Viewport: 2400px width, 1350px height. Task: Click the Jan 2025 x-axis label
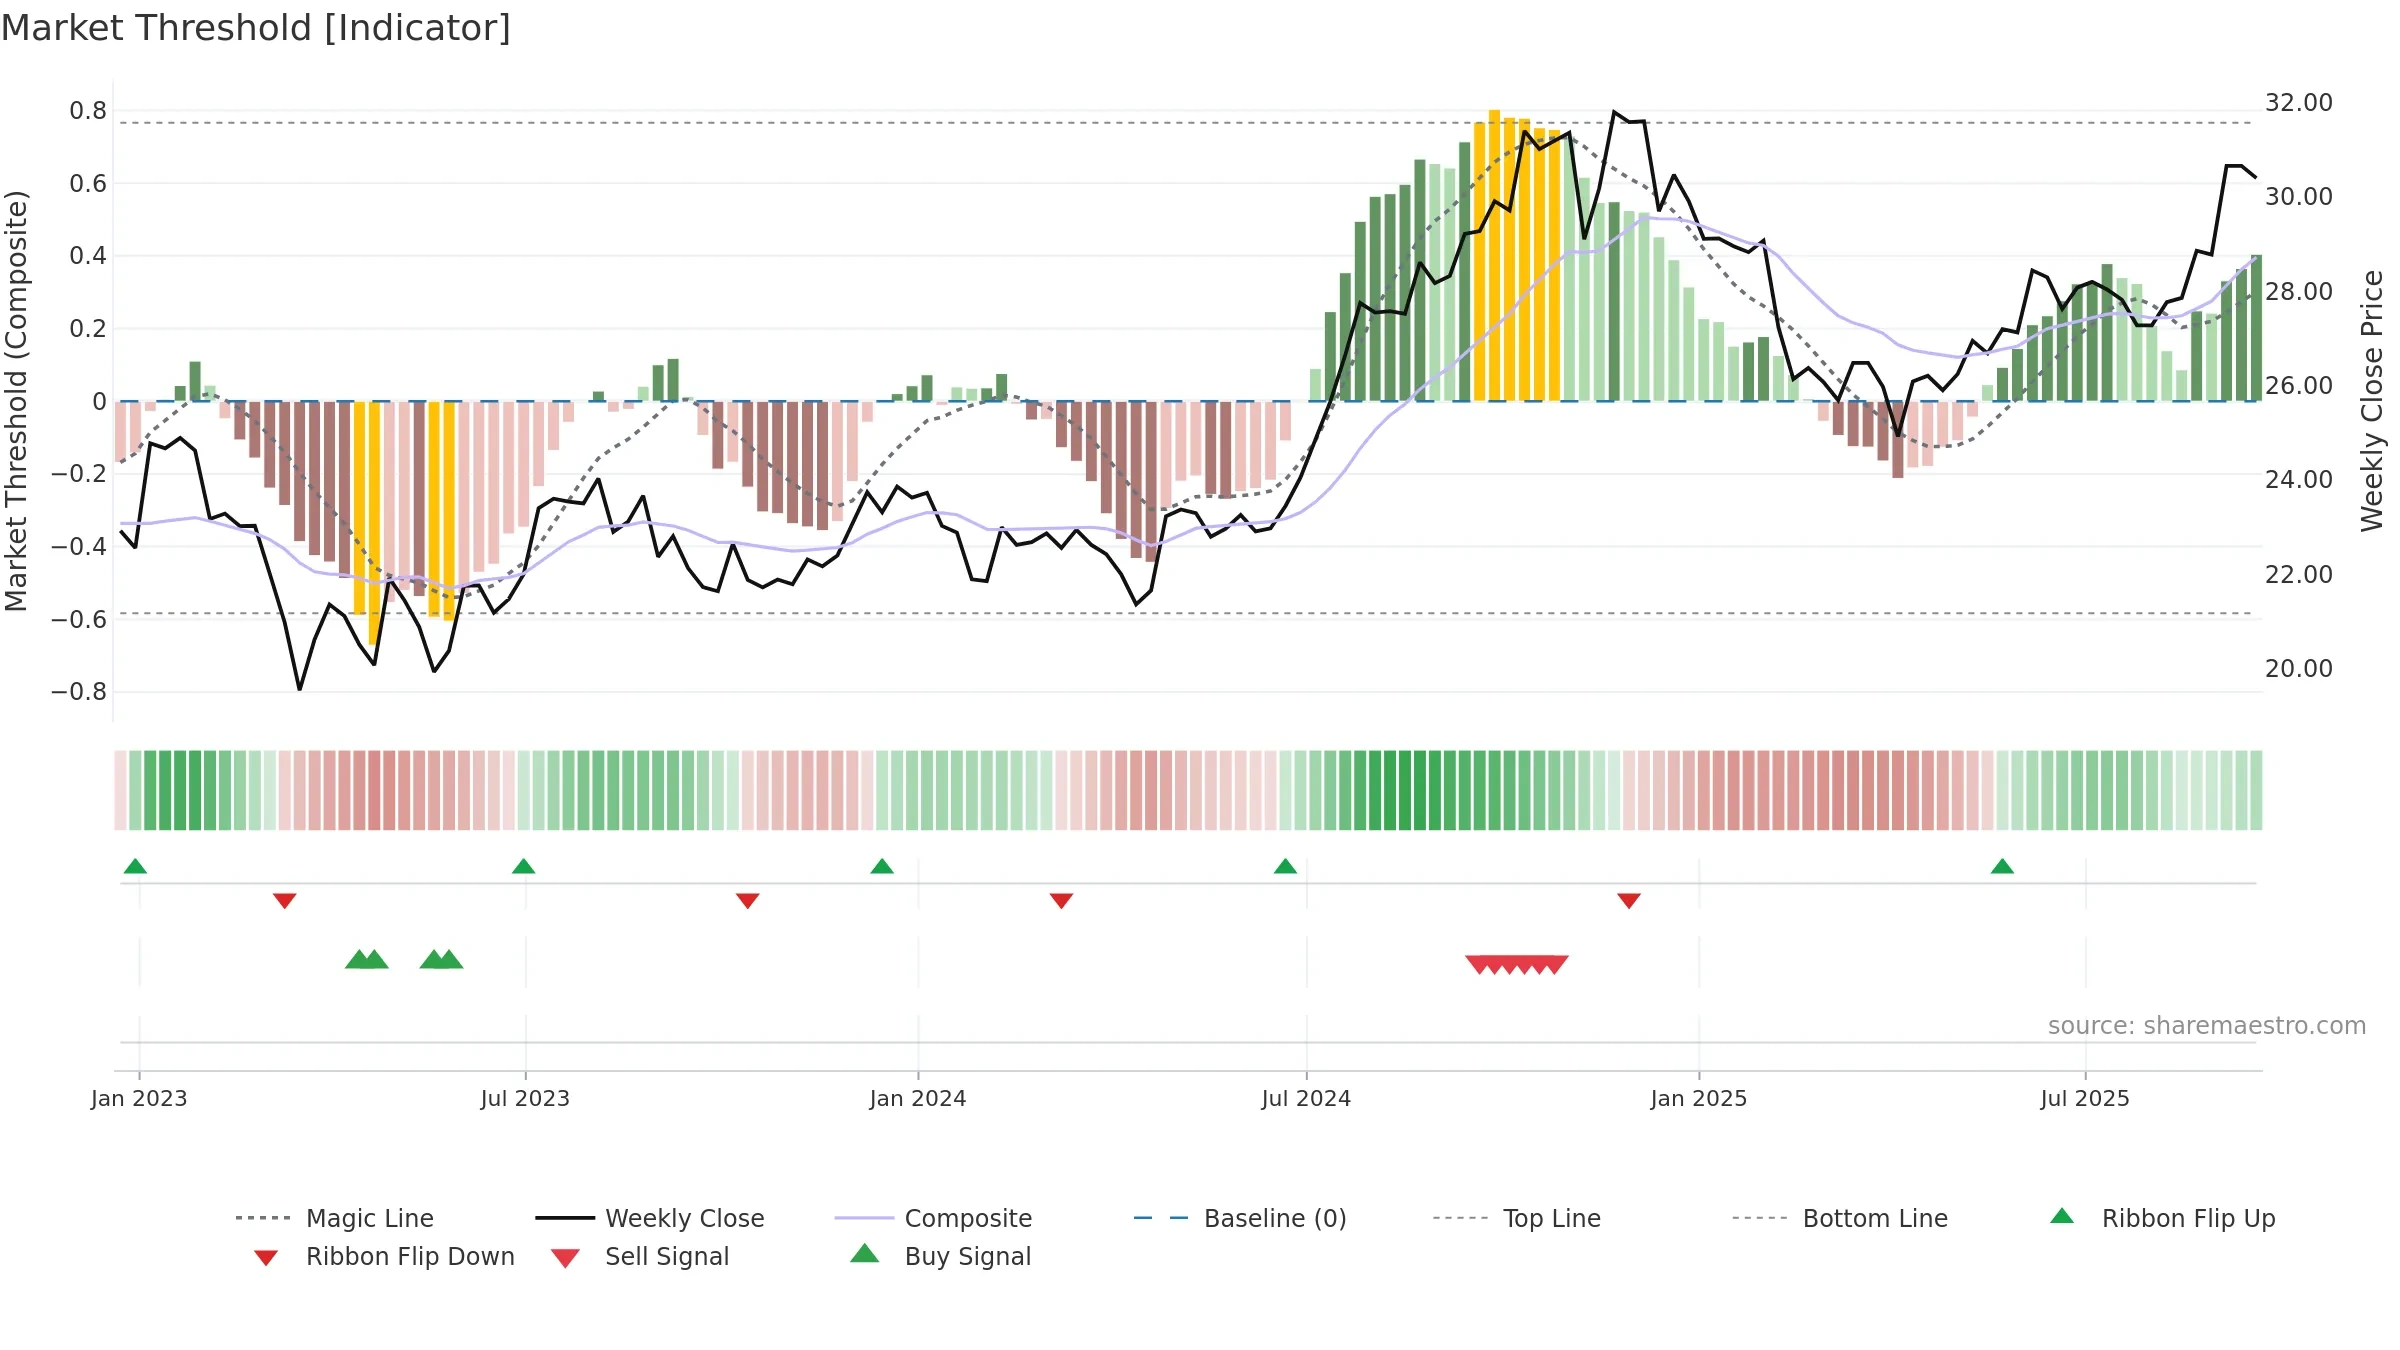point(1699,1098)
